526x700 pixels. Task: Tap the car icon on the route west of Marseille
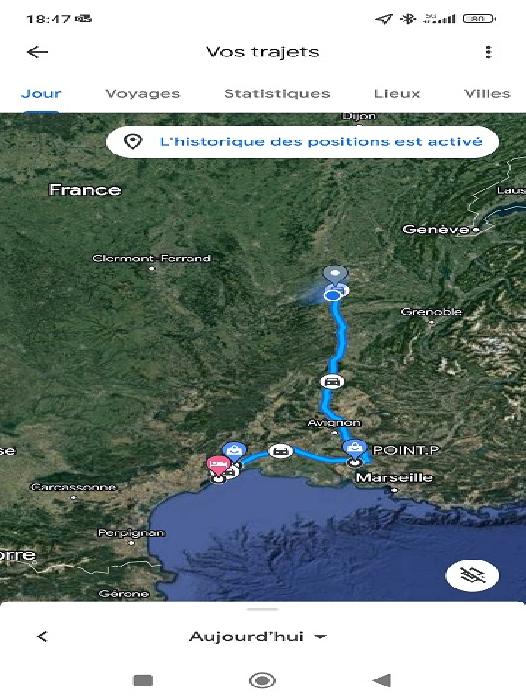280,451
